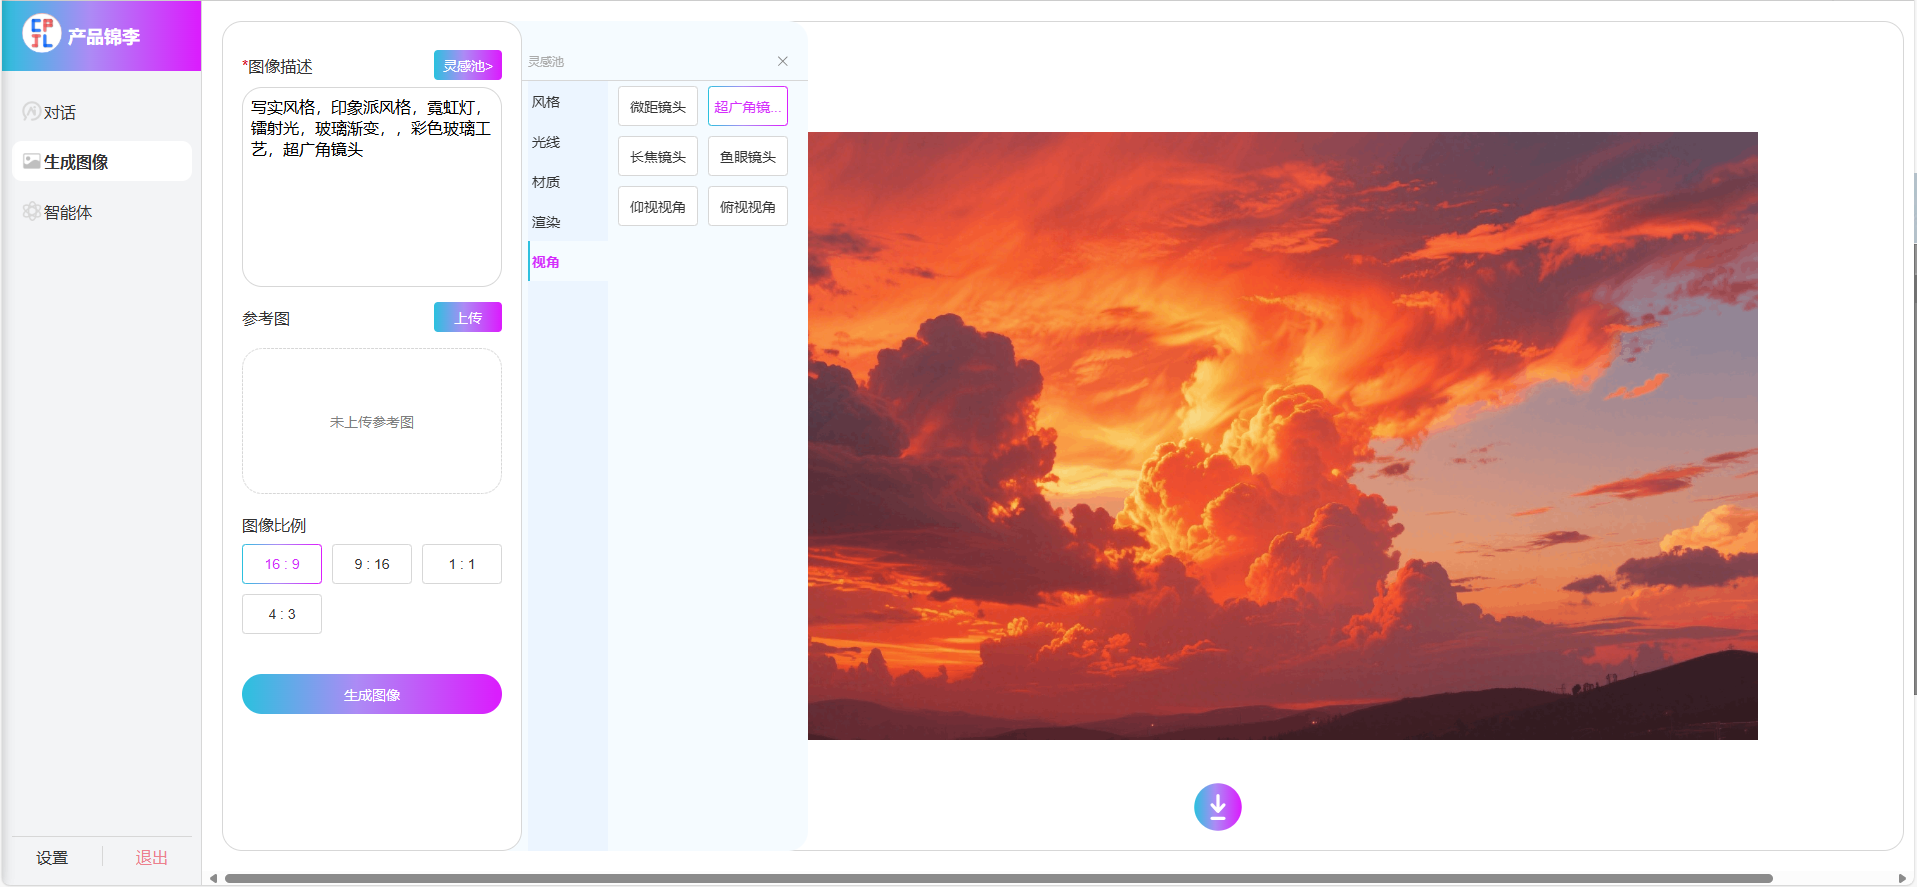
Task: Close the 灵感池 panel
Action: click(783, 61)
